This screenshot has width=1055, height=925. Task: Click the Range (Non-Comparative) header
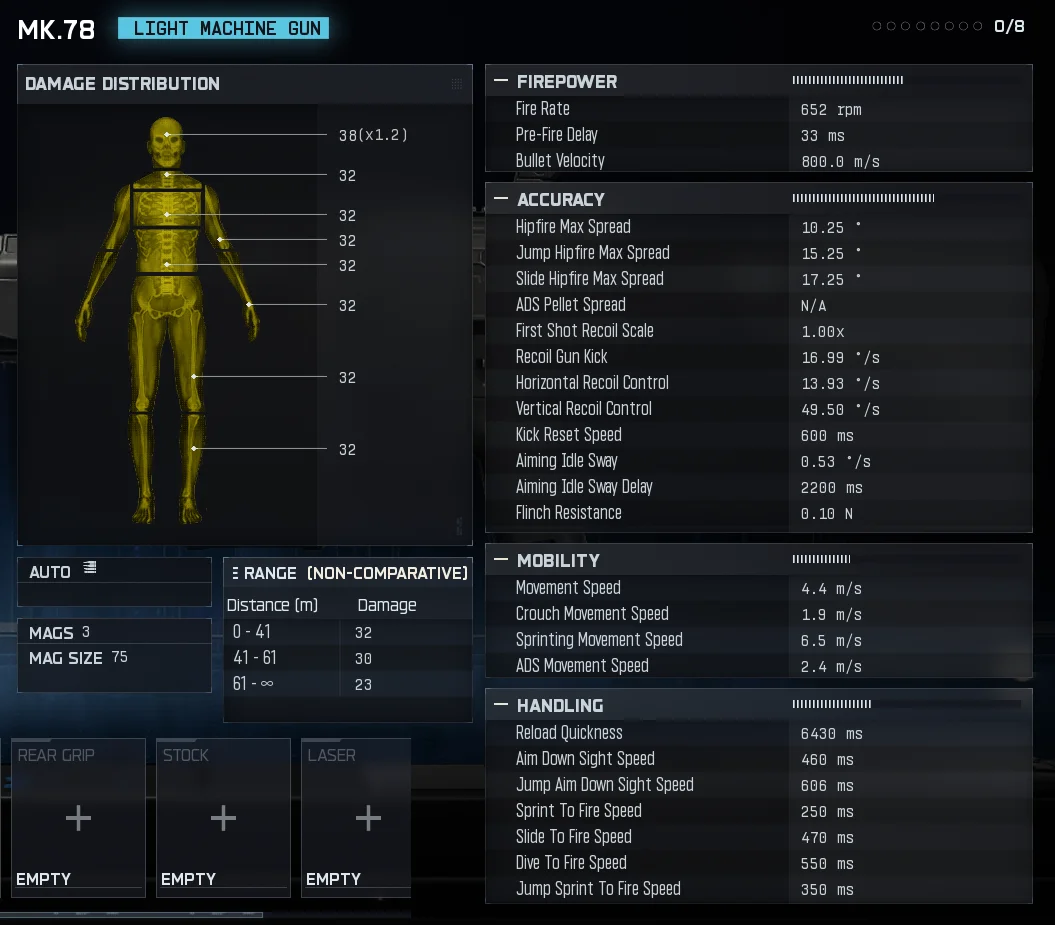point(355,573)
